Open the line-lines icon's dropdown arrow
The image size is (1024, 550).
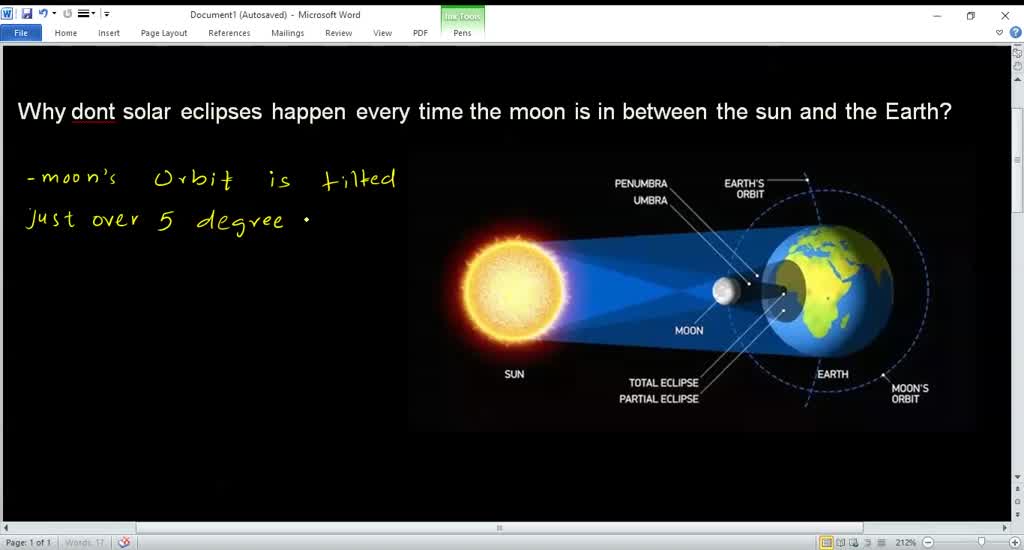coord(93,13)
